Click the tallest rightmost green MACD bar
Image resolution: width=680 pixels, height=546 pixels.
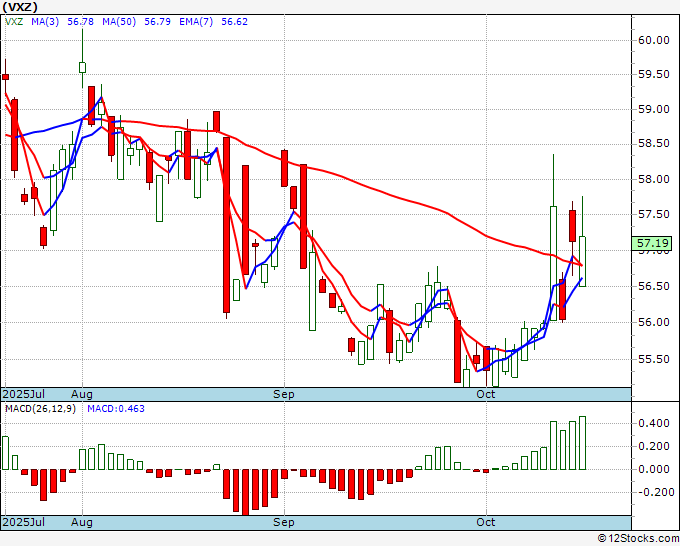582,443
